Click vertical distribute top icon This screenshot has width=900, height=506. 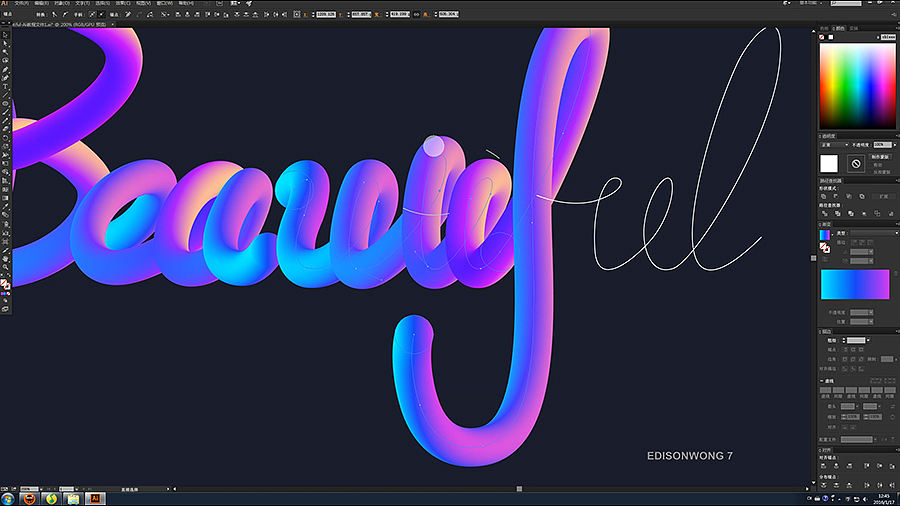[824, 485]
